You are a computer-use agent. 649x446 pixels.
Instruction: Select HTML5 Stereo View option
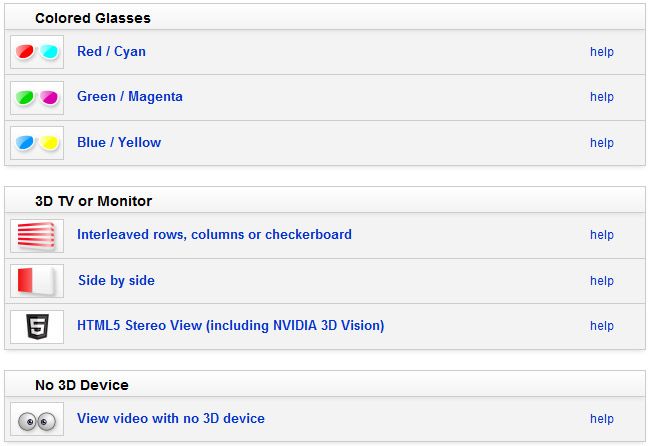point(230,326)
